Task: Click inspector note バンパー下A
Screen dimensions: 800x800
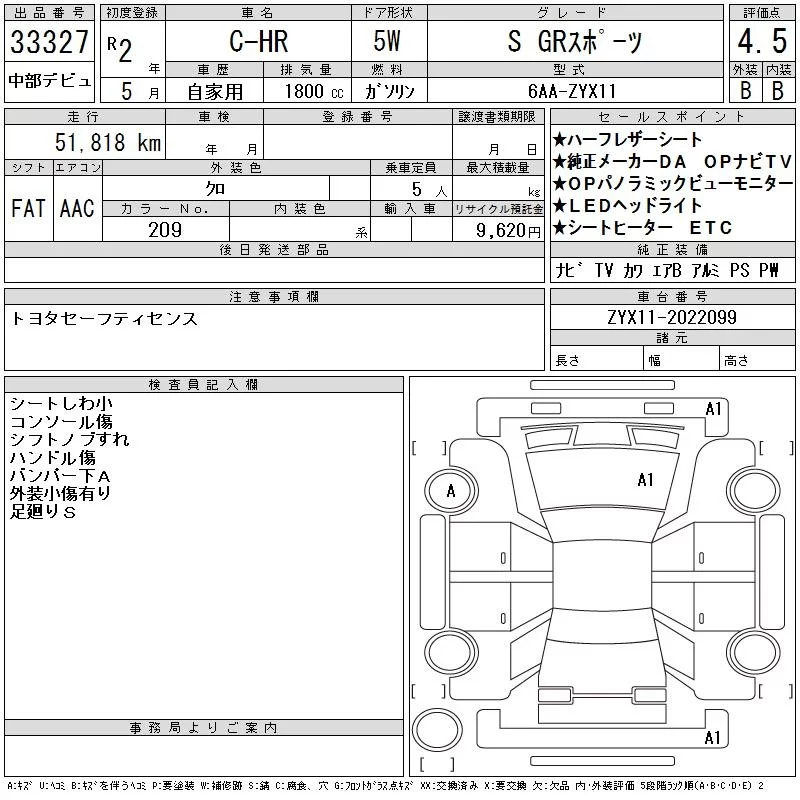Action: click(60, 476)
